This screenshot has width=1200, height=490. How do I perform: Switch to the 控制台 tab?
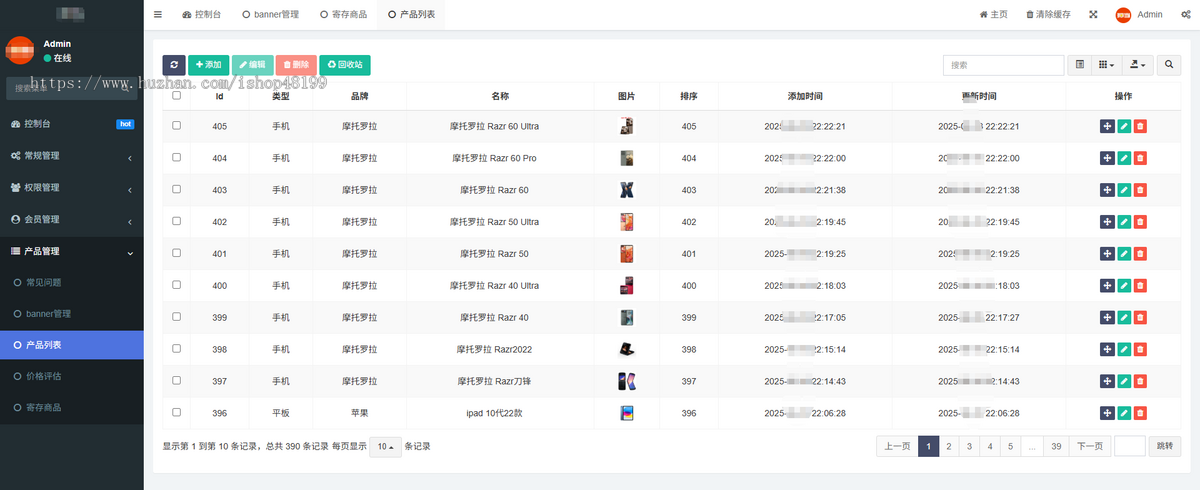202,14
